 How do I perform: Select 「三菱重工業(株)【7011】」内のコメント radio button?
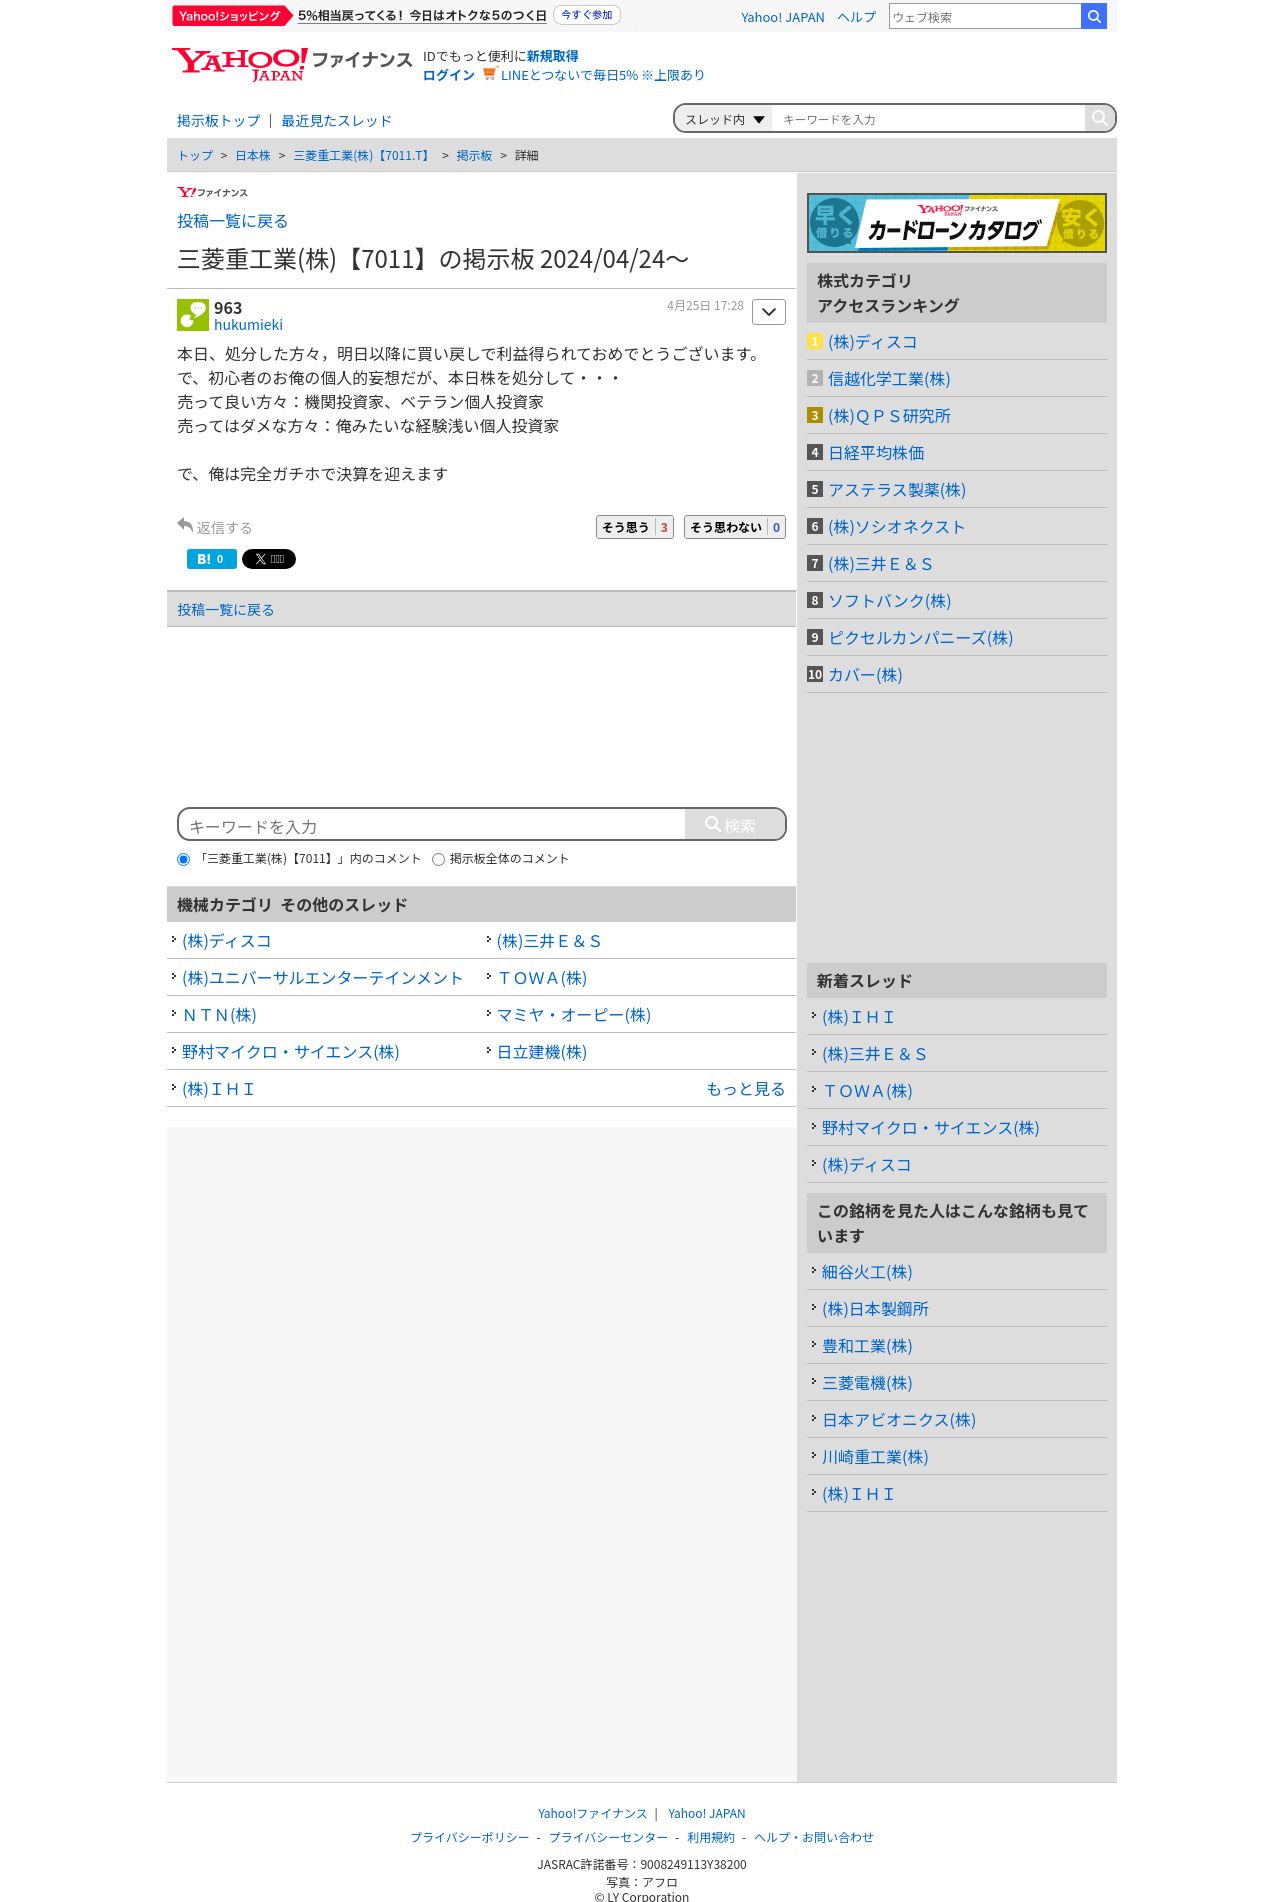click(183, 859)
